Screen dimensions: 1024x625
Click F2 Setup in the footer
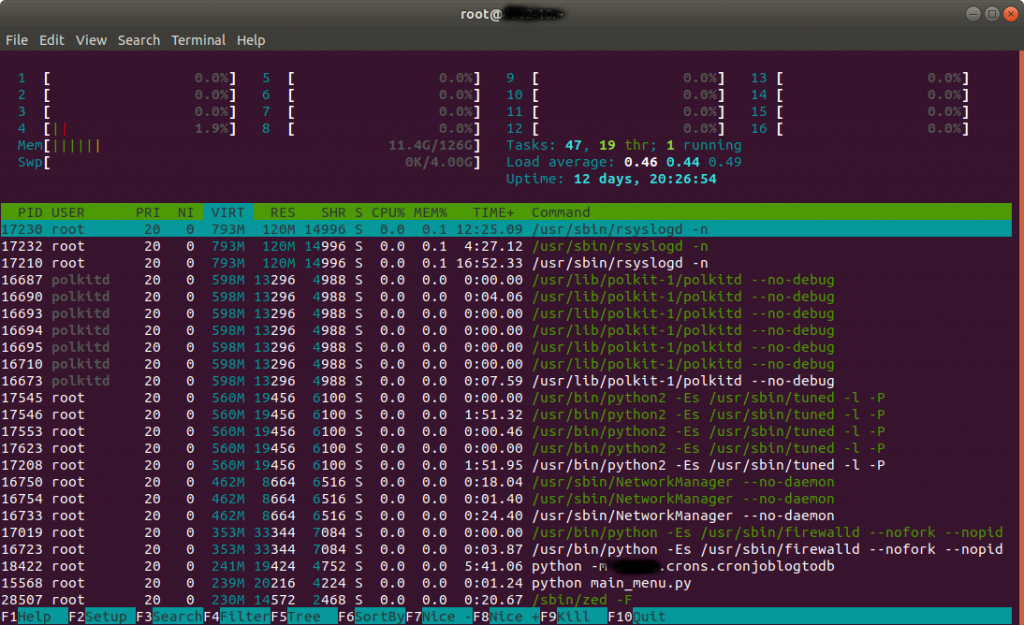tap(101, 617)
